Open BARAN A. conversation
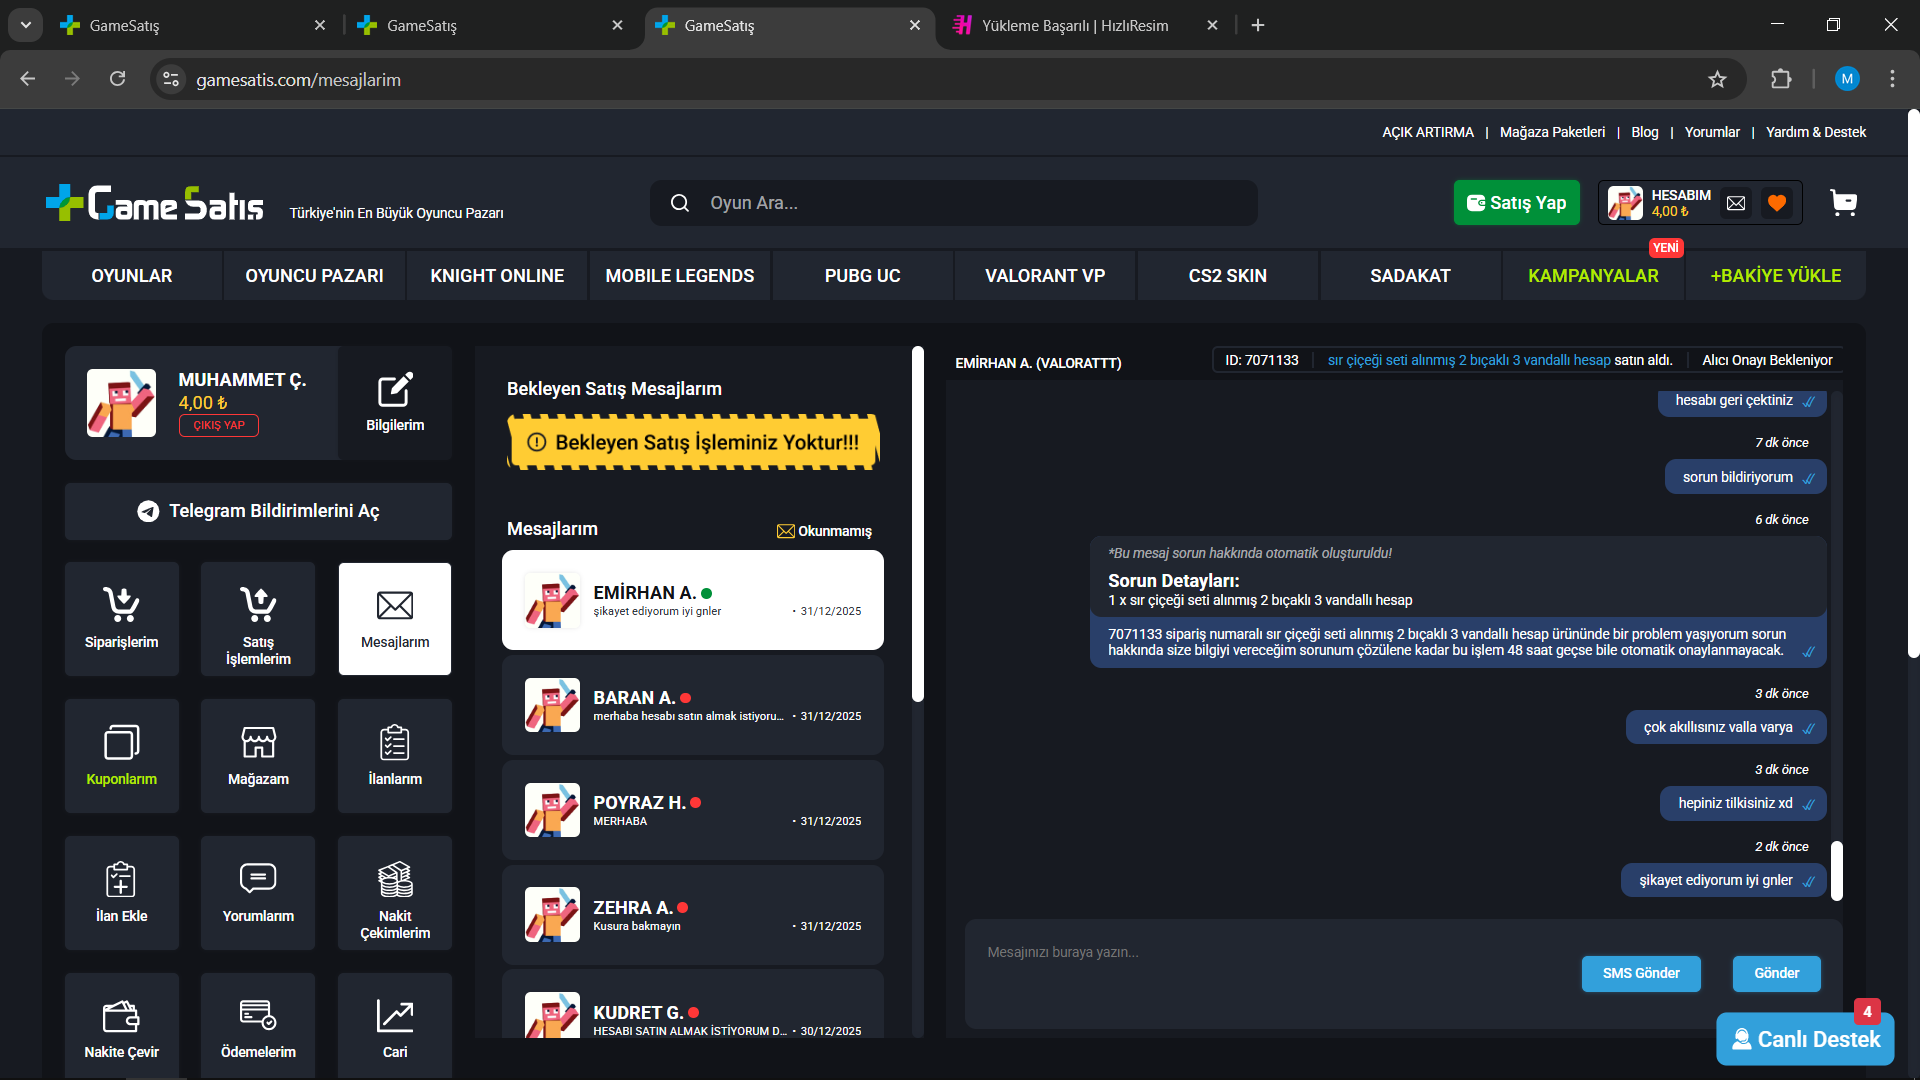Viewport: 1920px width, 1080px height. 693,705
